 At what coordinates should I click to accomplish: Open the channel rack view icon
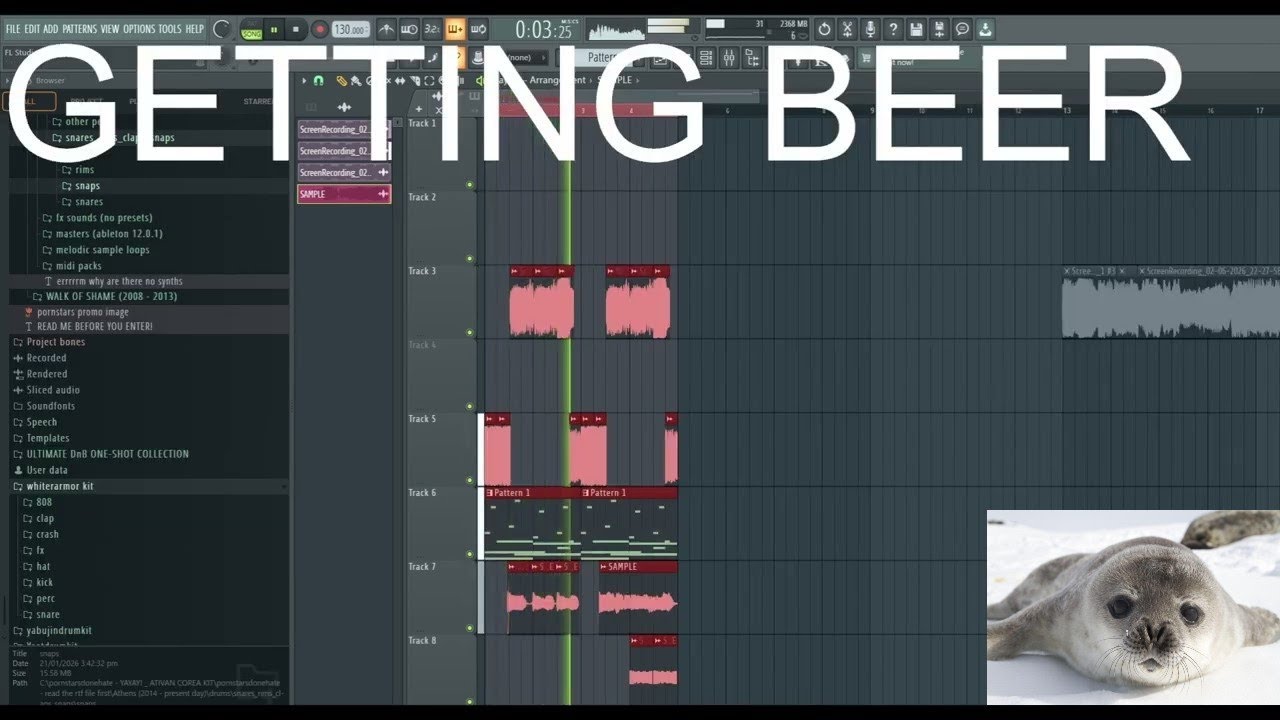point(706,58)
